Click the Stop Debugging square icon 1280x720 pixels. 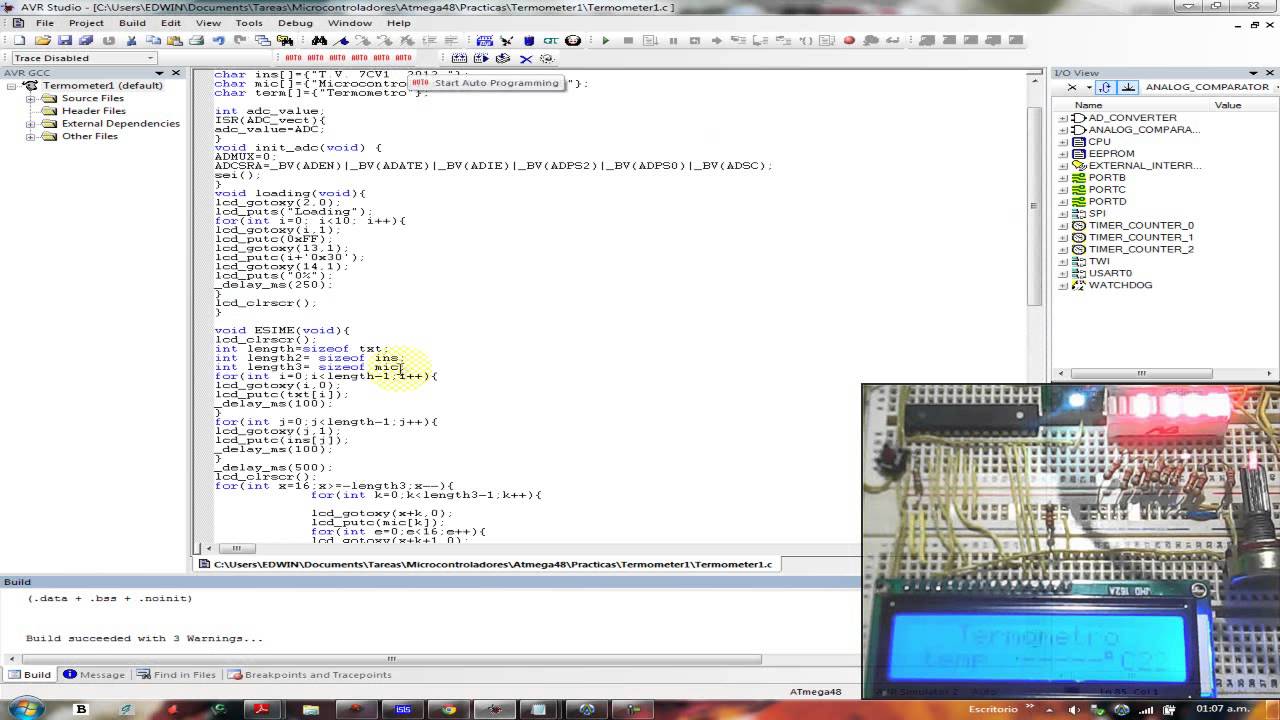point(628,41)
